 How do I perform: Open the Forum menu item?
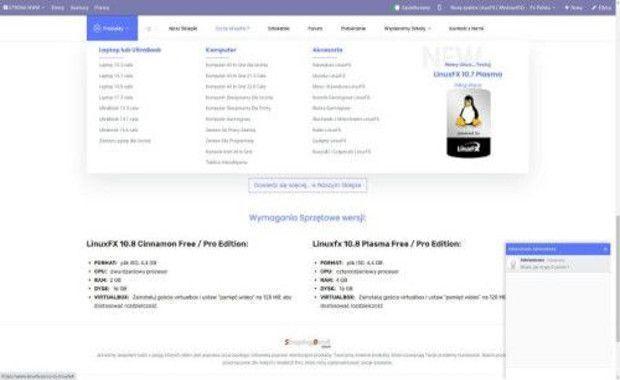pyautogui.click(x=315, y=28)
